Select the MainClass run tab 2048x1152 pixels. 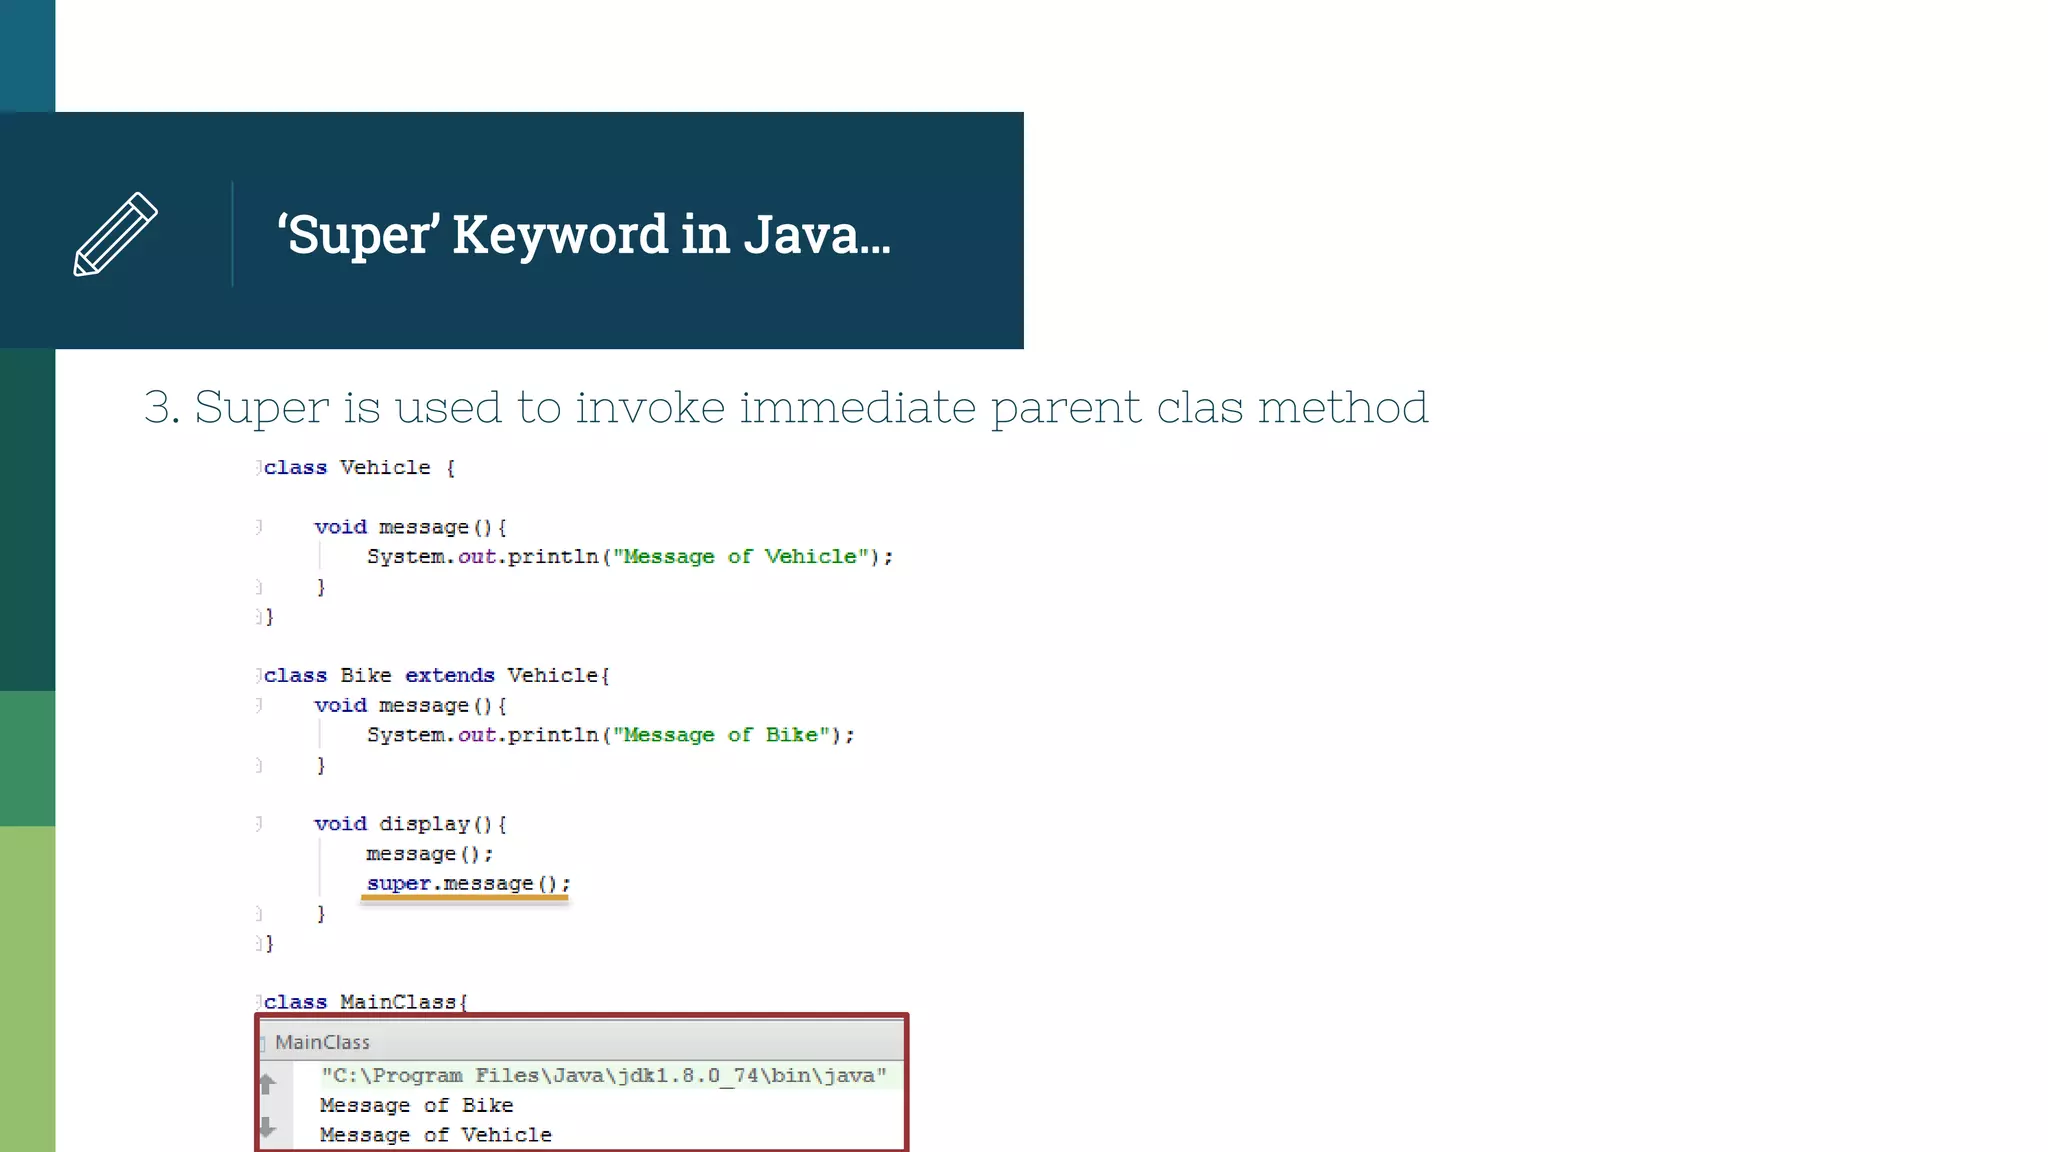coord(322,1042)
